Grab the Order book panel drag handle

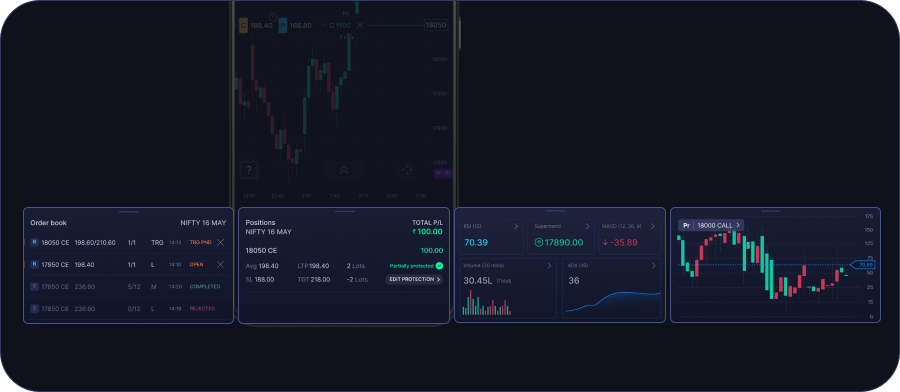(129, 212)
